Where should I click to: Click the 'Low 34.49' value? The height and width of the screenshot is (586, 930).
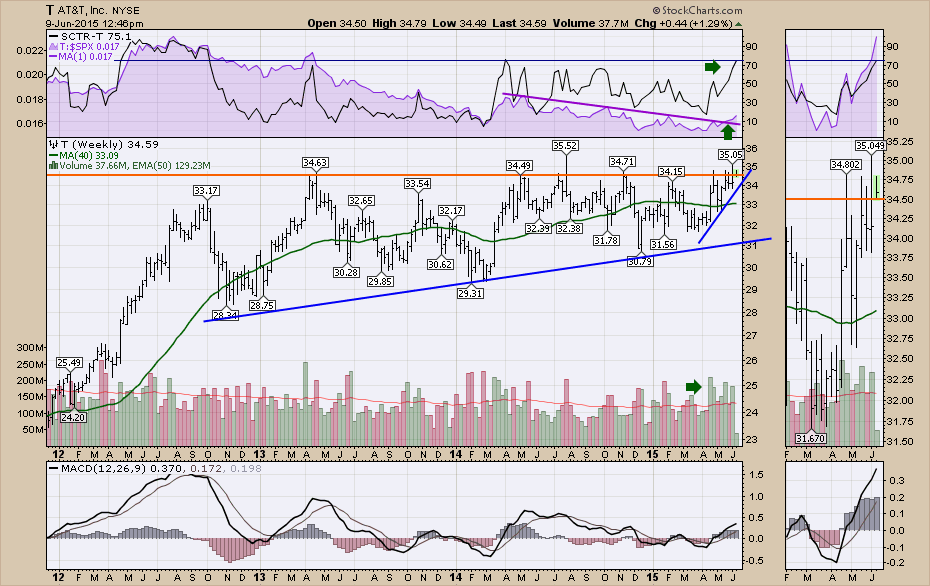coord(460,24)
